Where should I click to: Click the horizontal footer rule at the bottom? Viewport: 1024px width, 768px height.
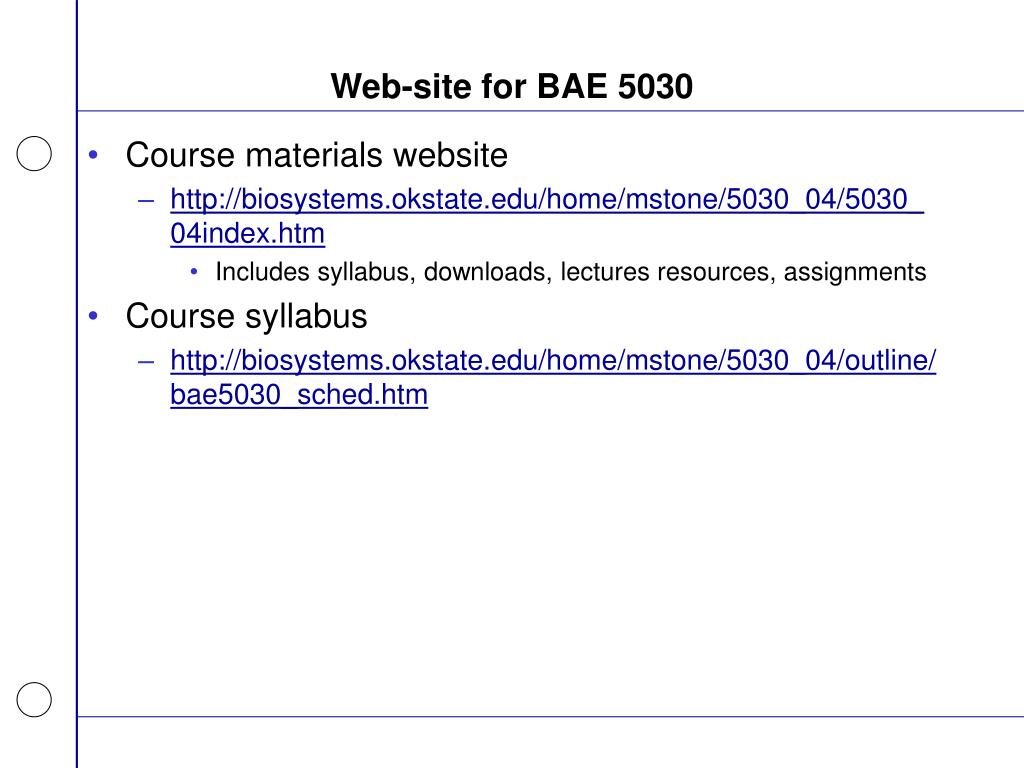pos(551,716)
